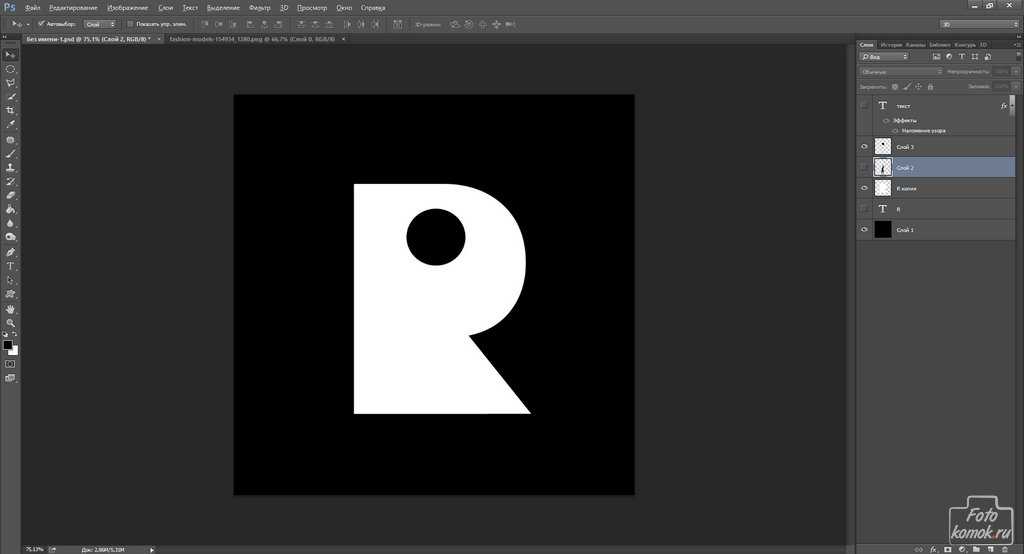Screen dimensions: 1024x554
Task: Open the status bar info arrow
Action: (152, 550)
